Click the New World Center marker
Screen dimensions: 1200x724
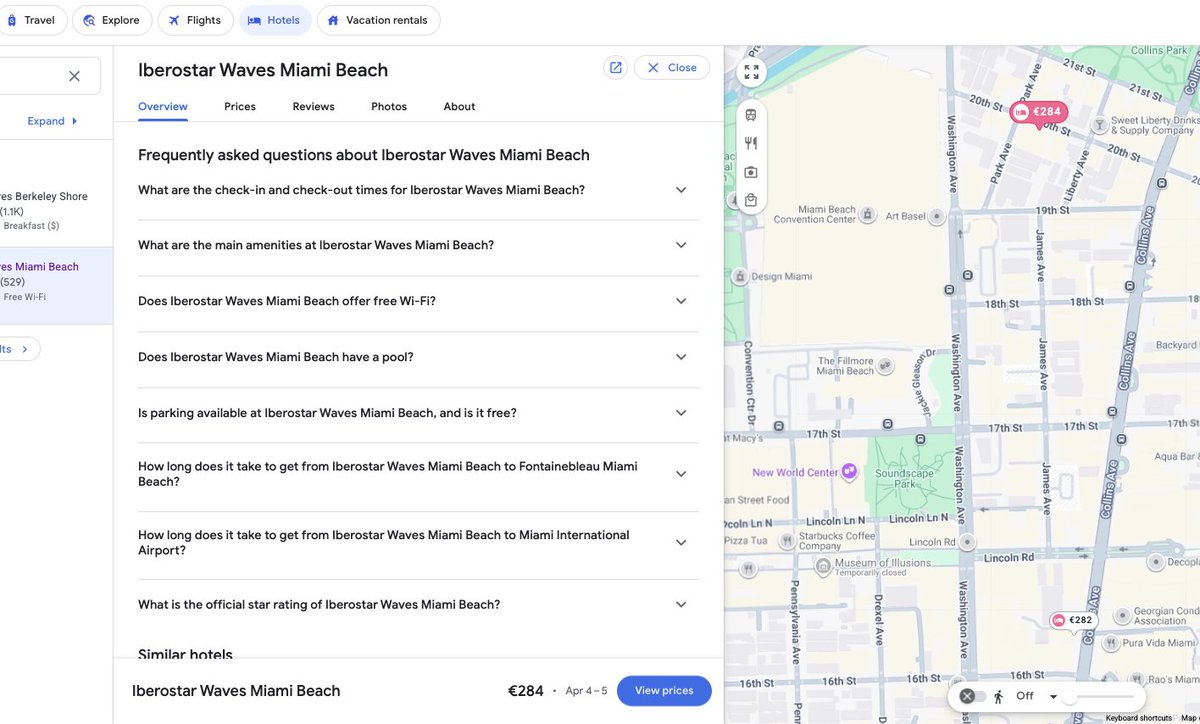click(850, 471)
